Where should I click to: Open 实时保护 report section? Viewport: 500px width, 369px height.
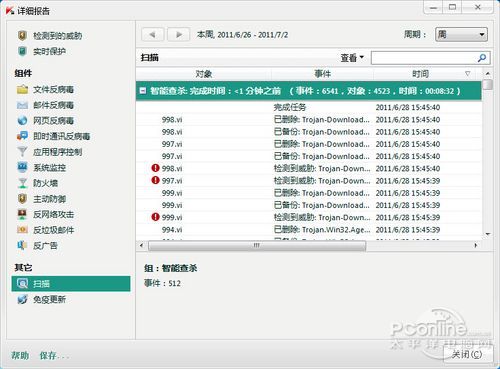point(49,51)
